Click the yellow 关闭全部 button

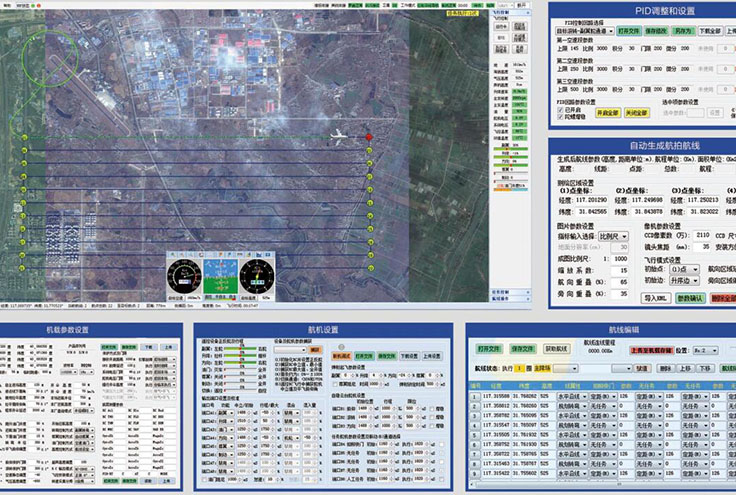click(636, 113)
